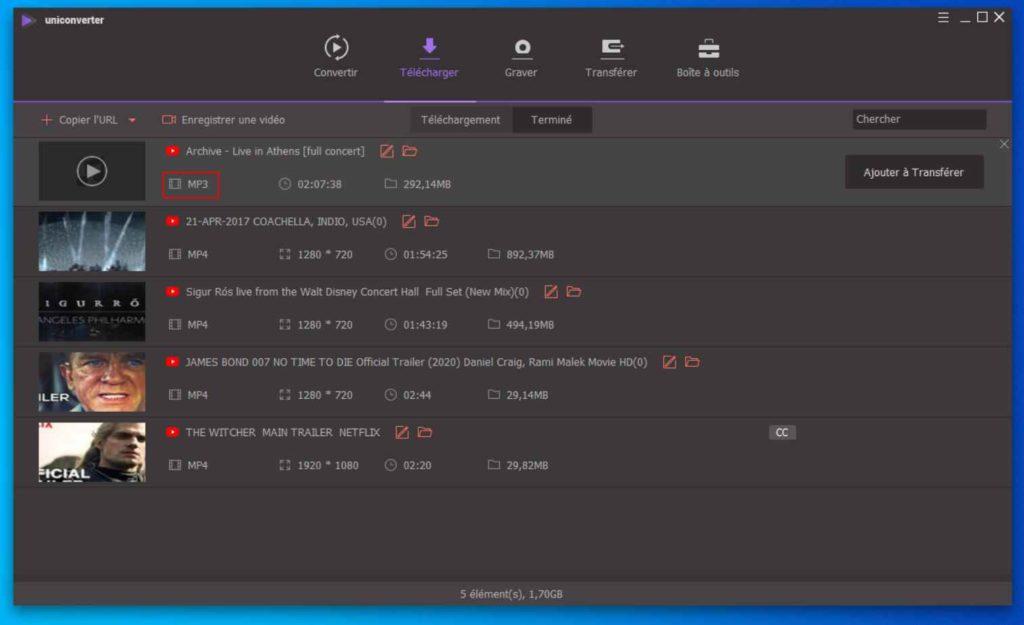The height and width of the screenshot is (625, 1024).
Task: Click the YouTube icon beside Sigur Rós title
Action: 172,292
